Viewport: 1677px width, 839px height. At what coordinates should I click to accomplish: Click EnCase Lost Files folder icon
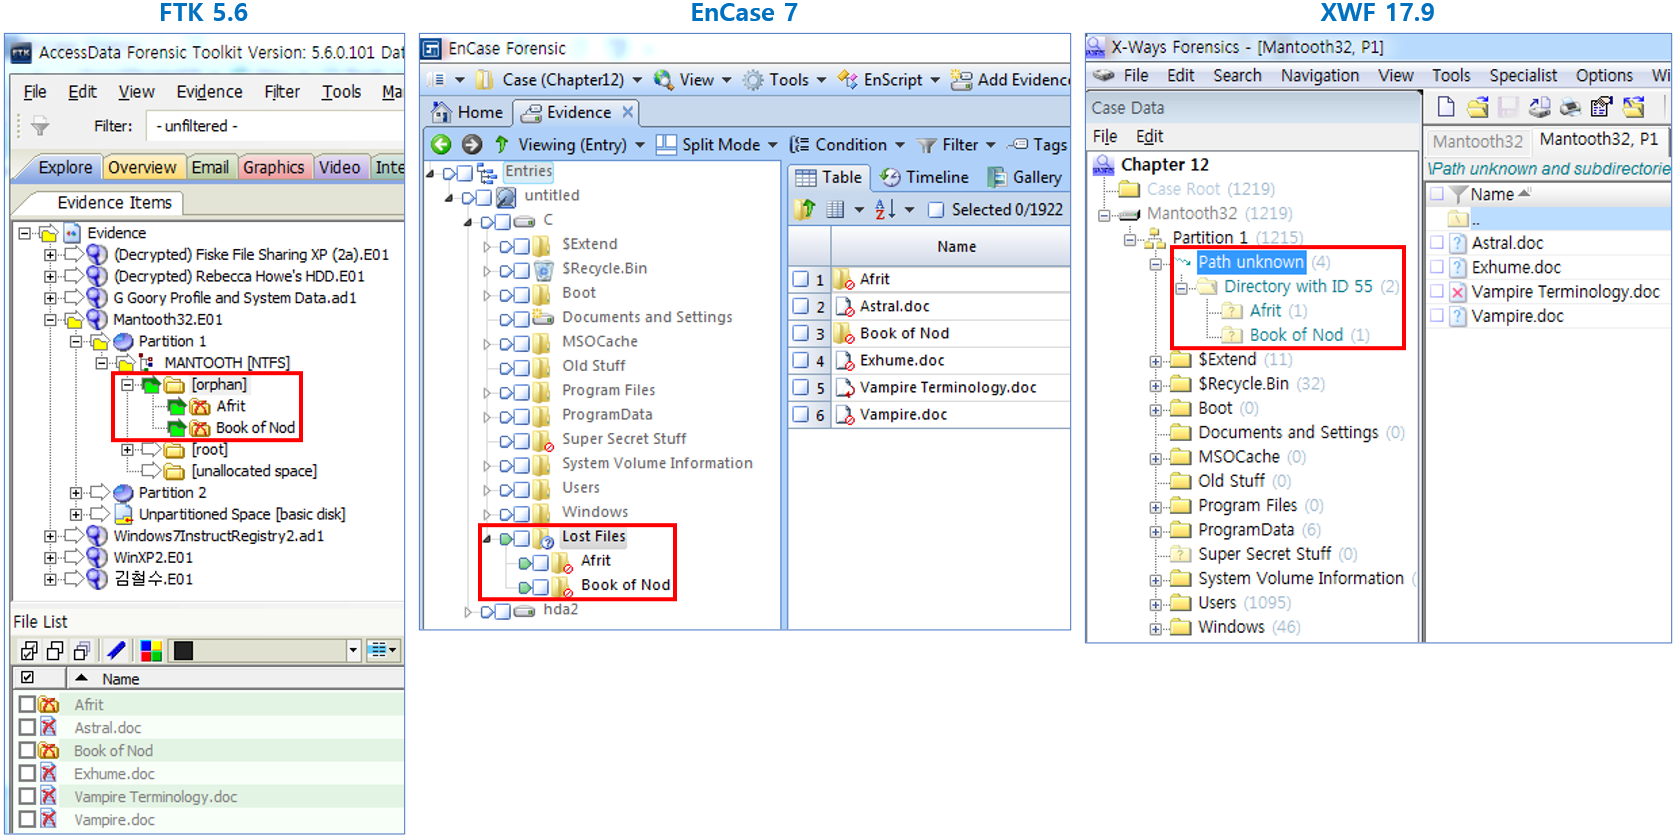coord(543,537)
